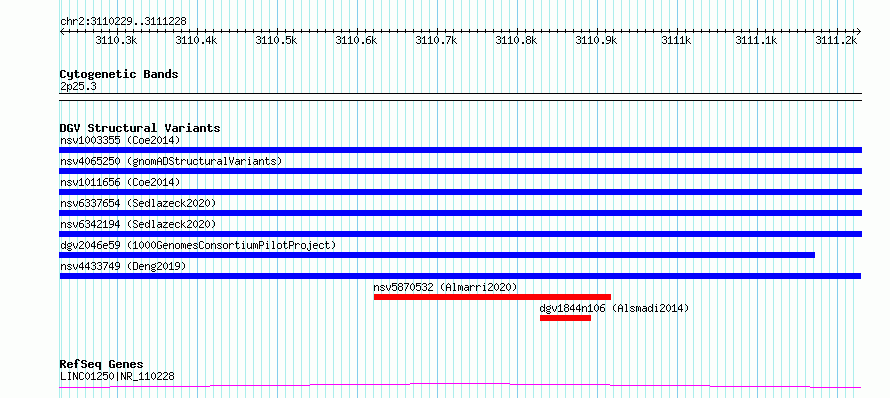Click the 3110.7k ruler mark
Viewport: 890px width, 398px height.
[436, 40]
